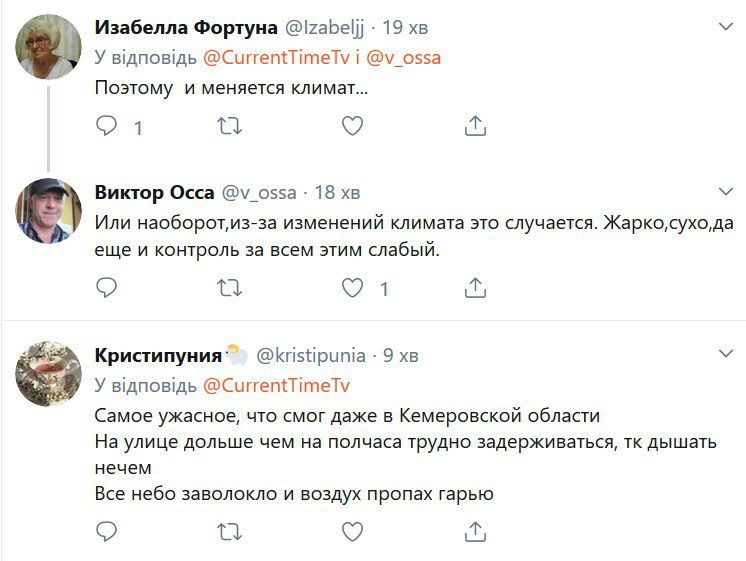Share Кристипуния's tweet
Screen dimensions: 746x561
[x=476, y=532]
